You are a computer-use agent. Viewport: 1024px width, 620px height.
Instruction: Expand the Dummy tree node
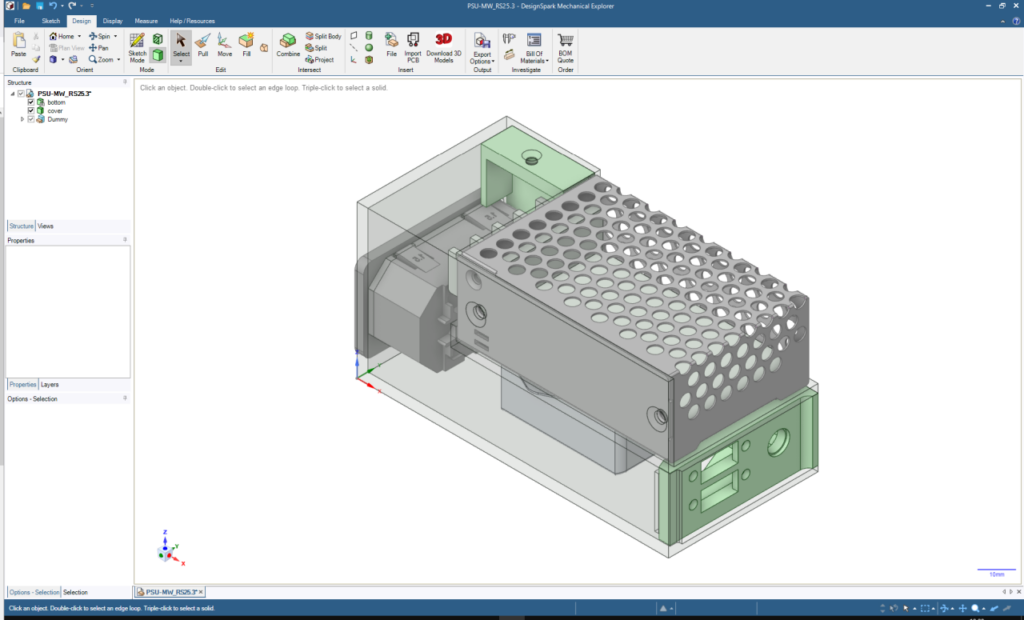pos(22,119)
